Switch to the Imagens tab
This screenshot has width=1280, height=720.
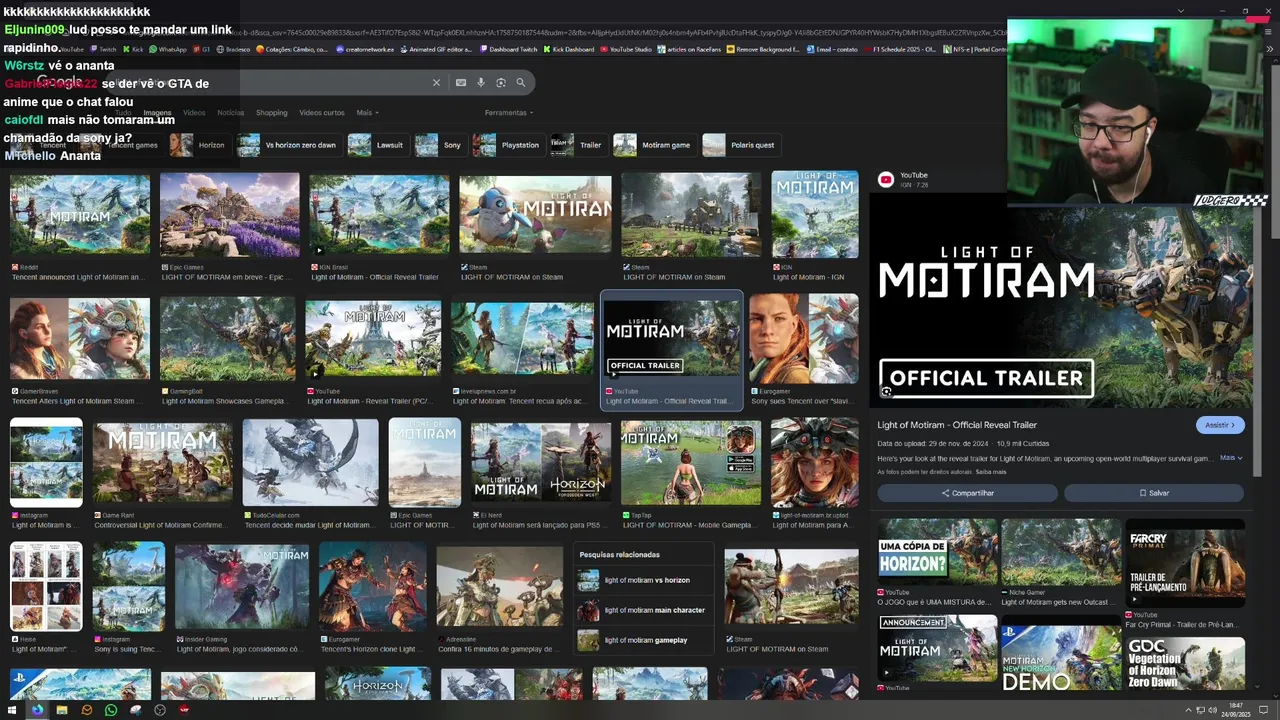click(157, 113)
